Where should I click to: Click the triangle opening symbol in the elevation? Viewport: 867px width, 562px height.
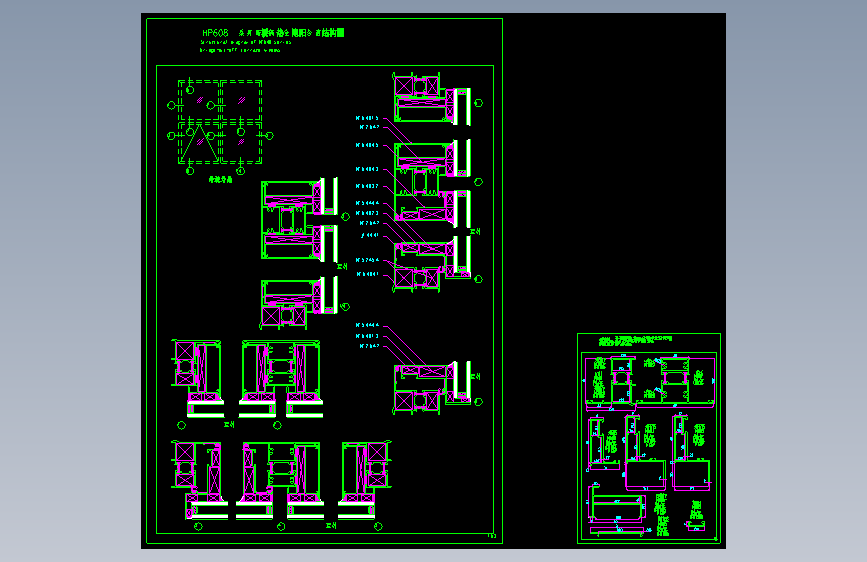[x=200, y=143]
